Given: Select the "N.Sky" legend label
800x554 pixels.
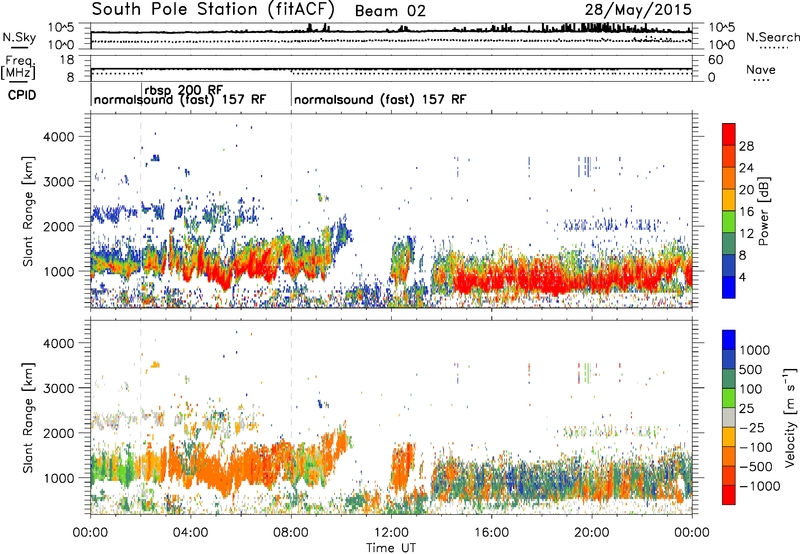Looking at the screenshot, I should point(19,37).
